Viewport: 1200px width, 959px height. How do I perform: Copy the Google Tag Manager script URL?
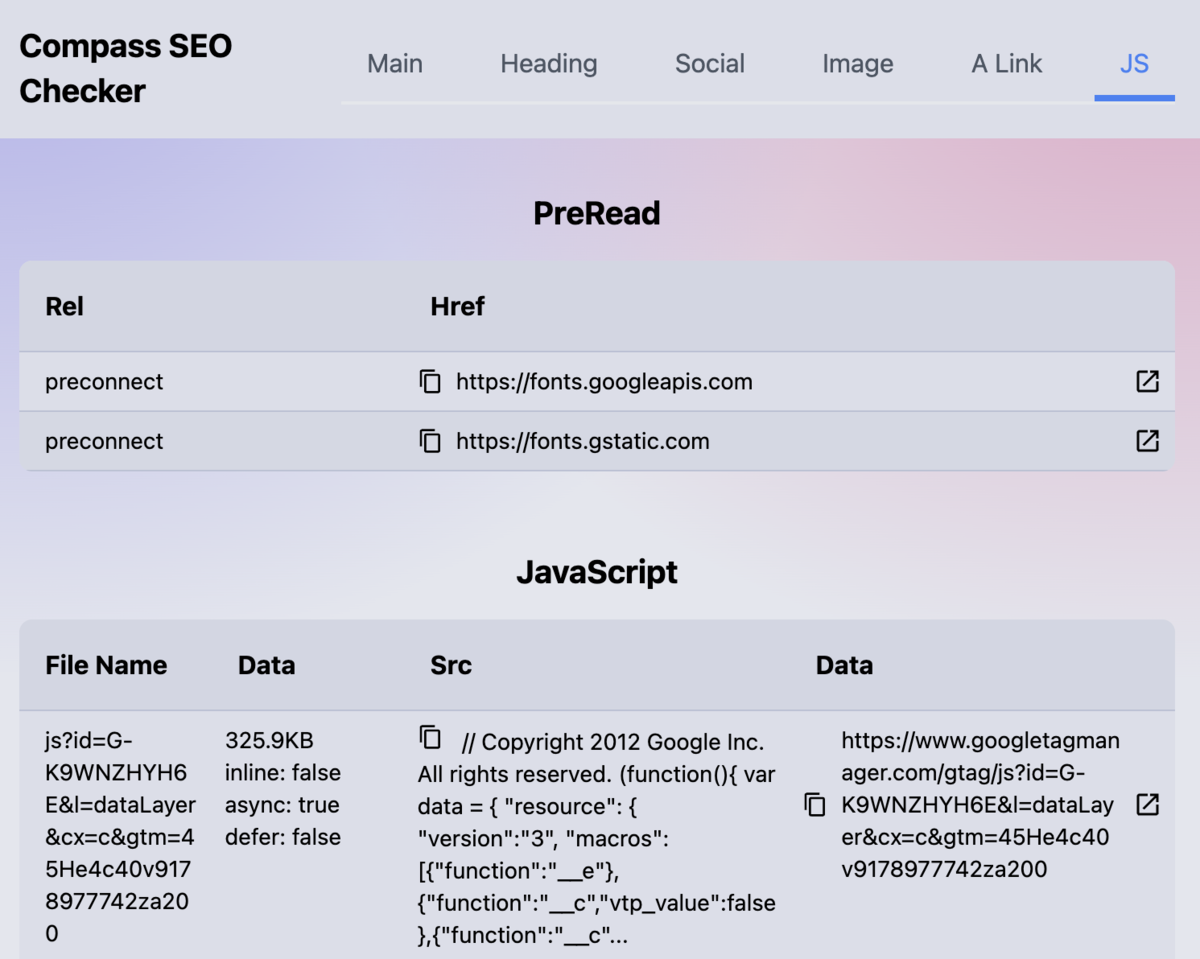point(814,804)
